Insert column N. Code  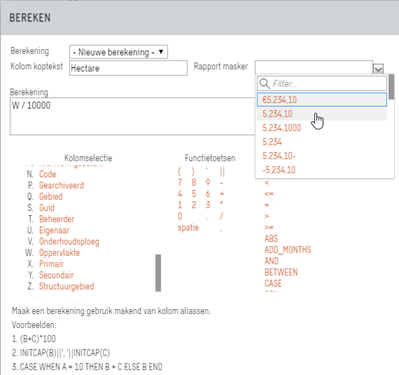[x=47, y=174]
